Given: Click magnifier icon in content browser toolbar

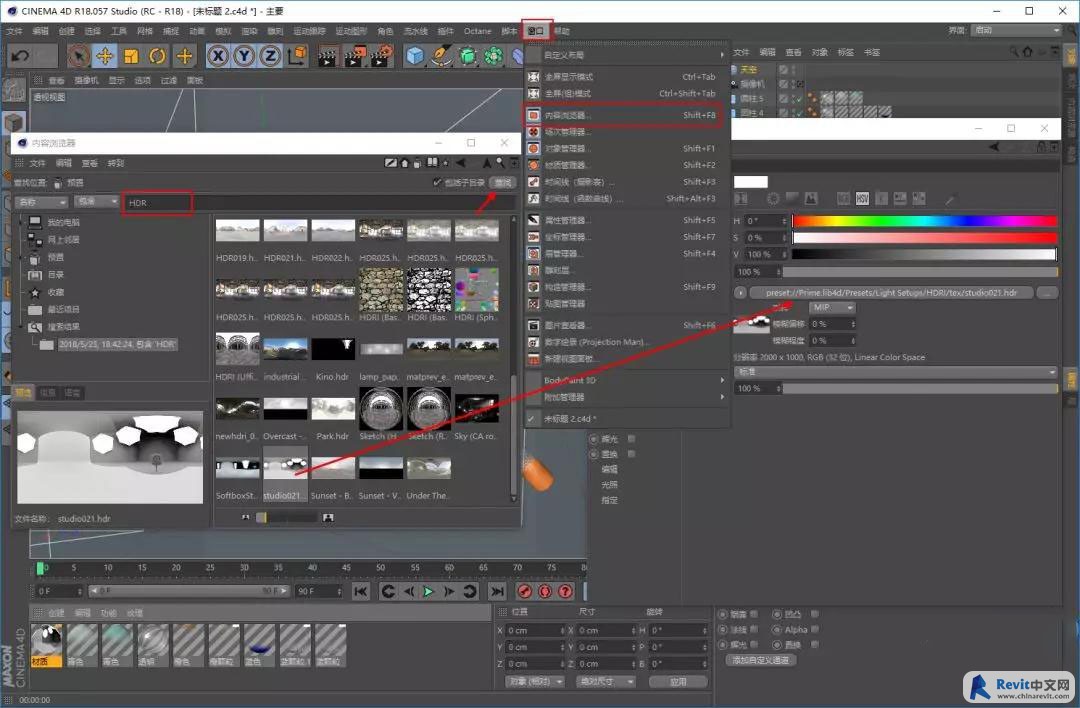Looking at the screenshot, I should [x=501, y=163].
